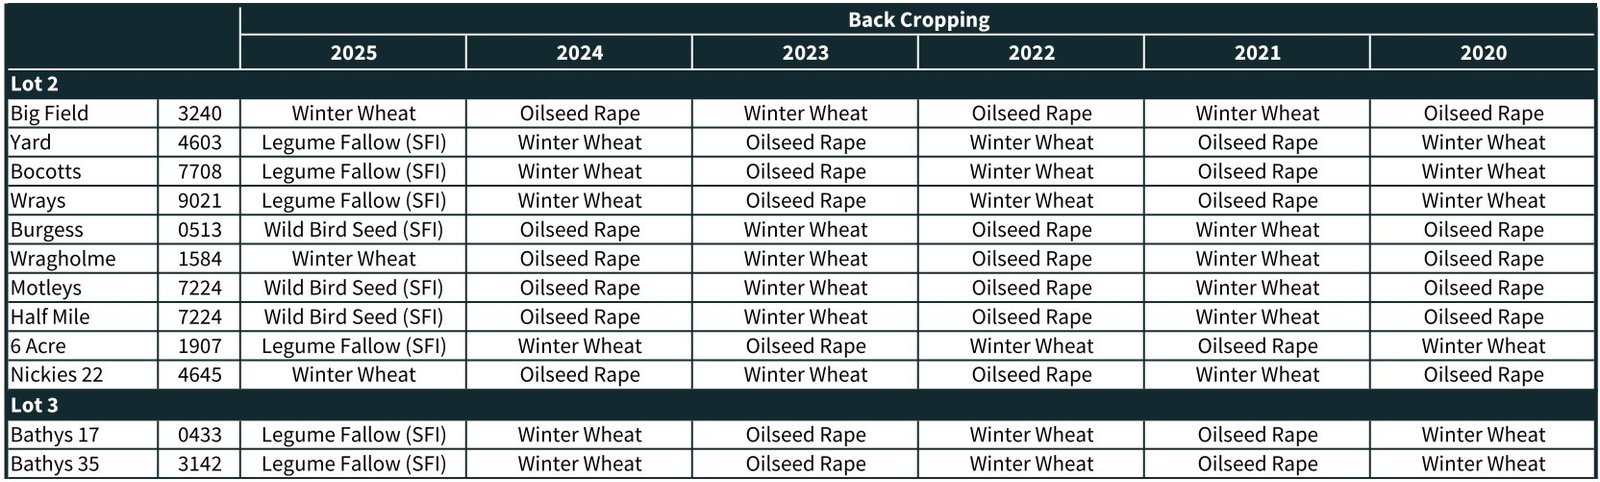Viewport: 1600px width, 482px height.
Task: Click the 2025 column header
Action: click(353, 53)
